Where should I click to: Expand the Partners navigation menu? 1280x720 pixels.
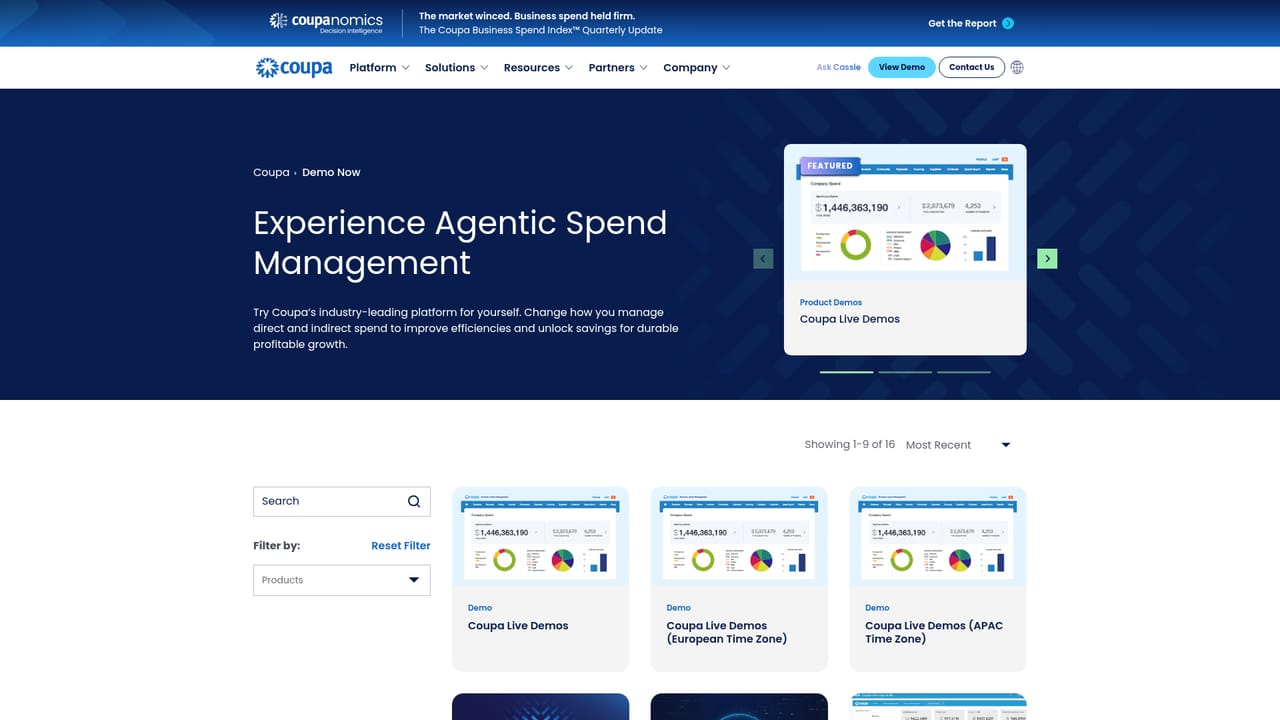tap(618, 68)
